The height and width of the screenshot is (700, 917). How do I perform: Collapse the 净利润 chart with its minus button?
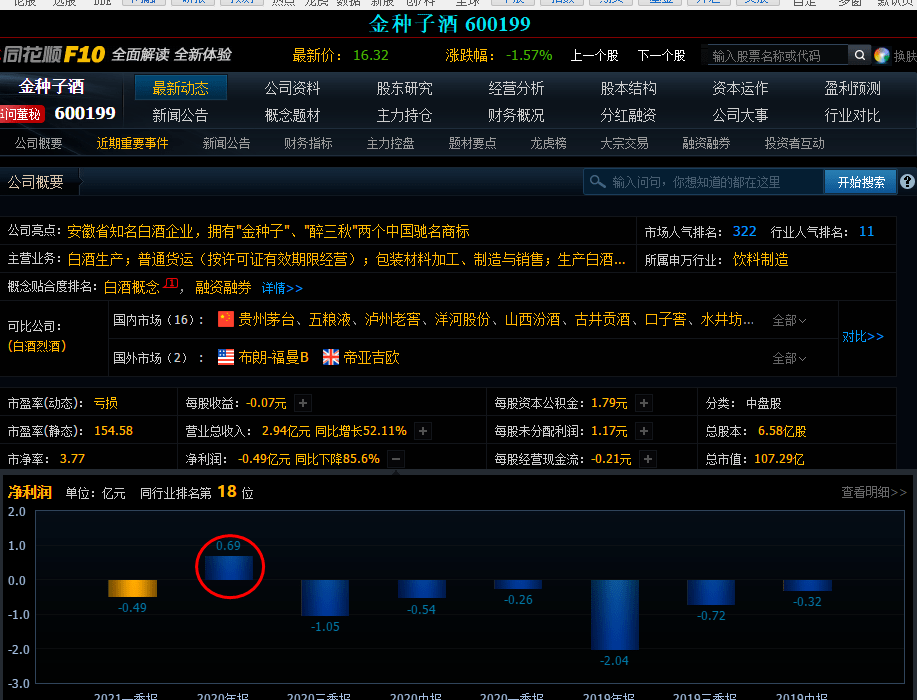(396, 459)
